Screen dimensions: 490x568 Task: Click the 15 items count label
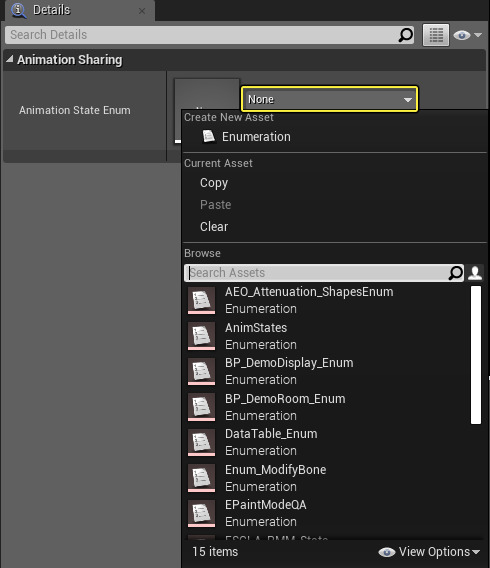tap(215, 552)
